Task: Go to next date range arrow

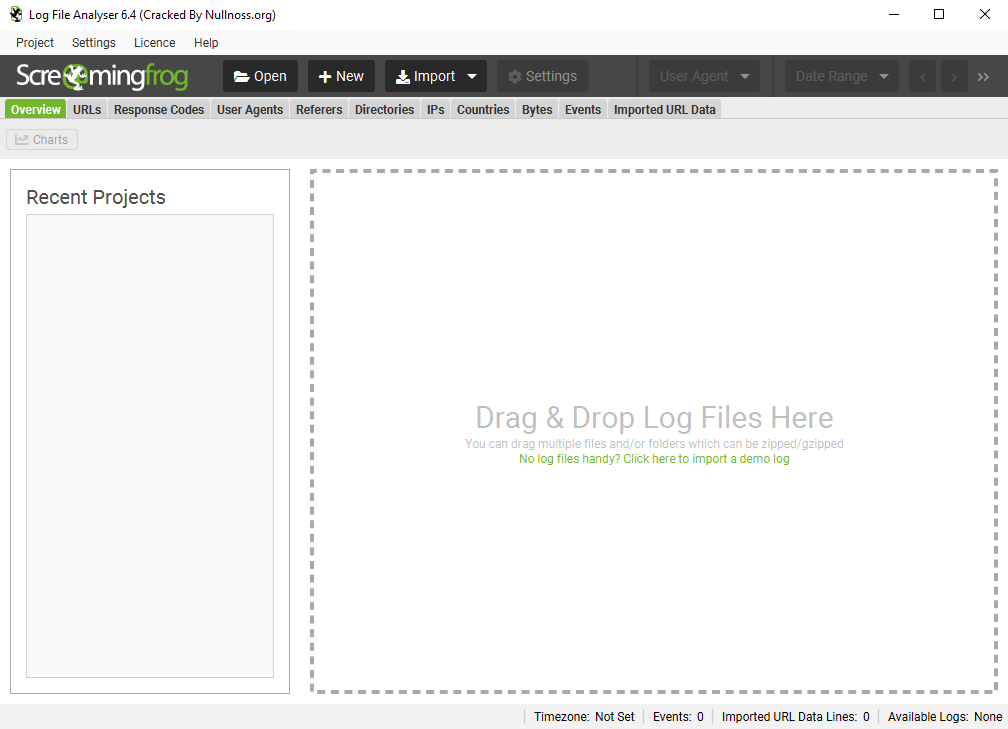Action: click(x=955, y=76)
